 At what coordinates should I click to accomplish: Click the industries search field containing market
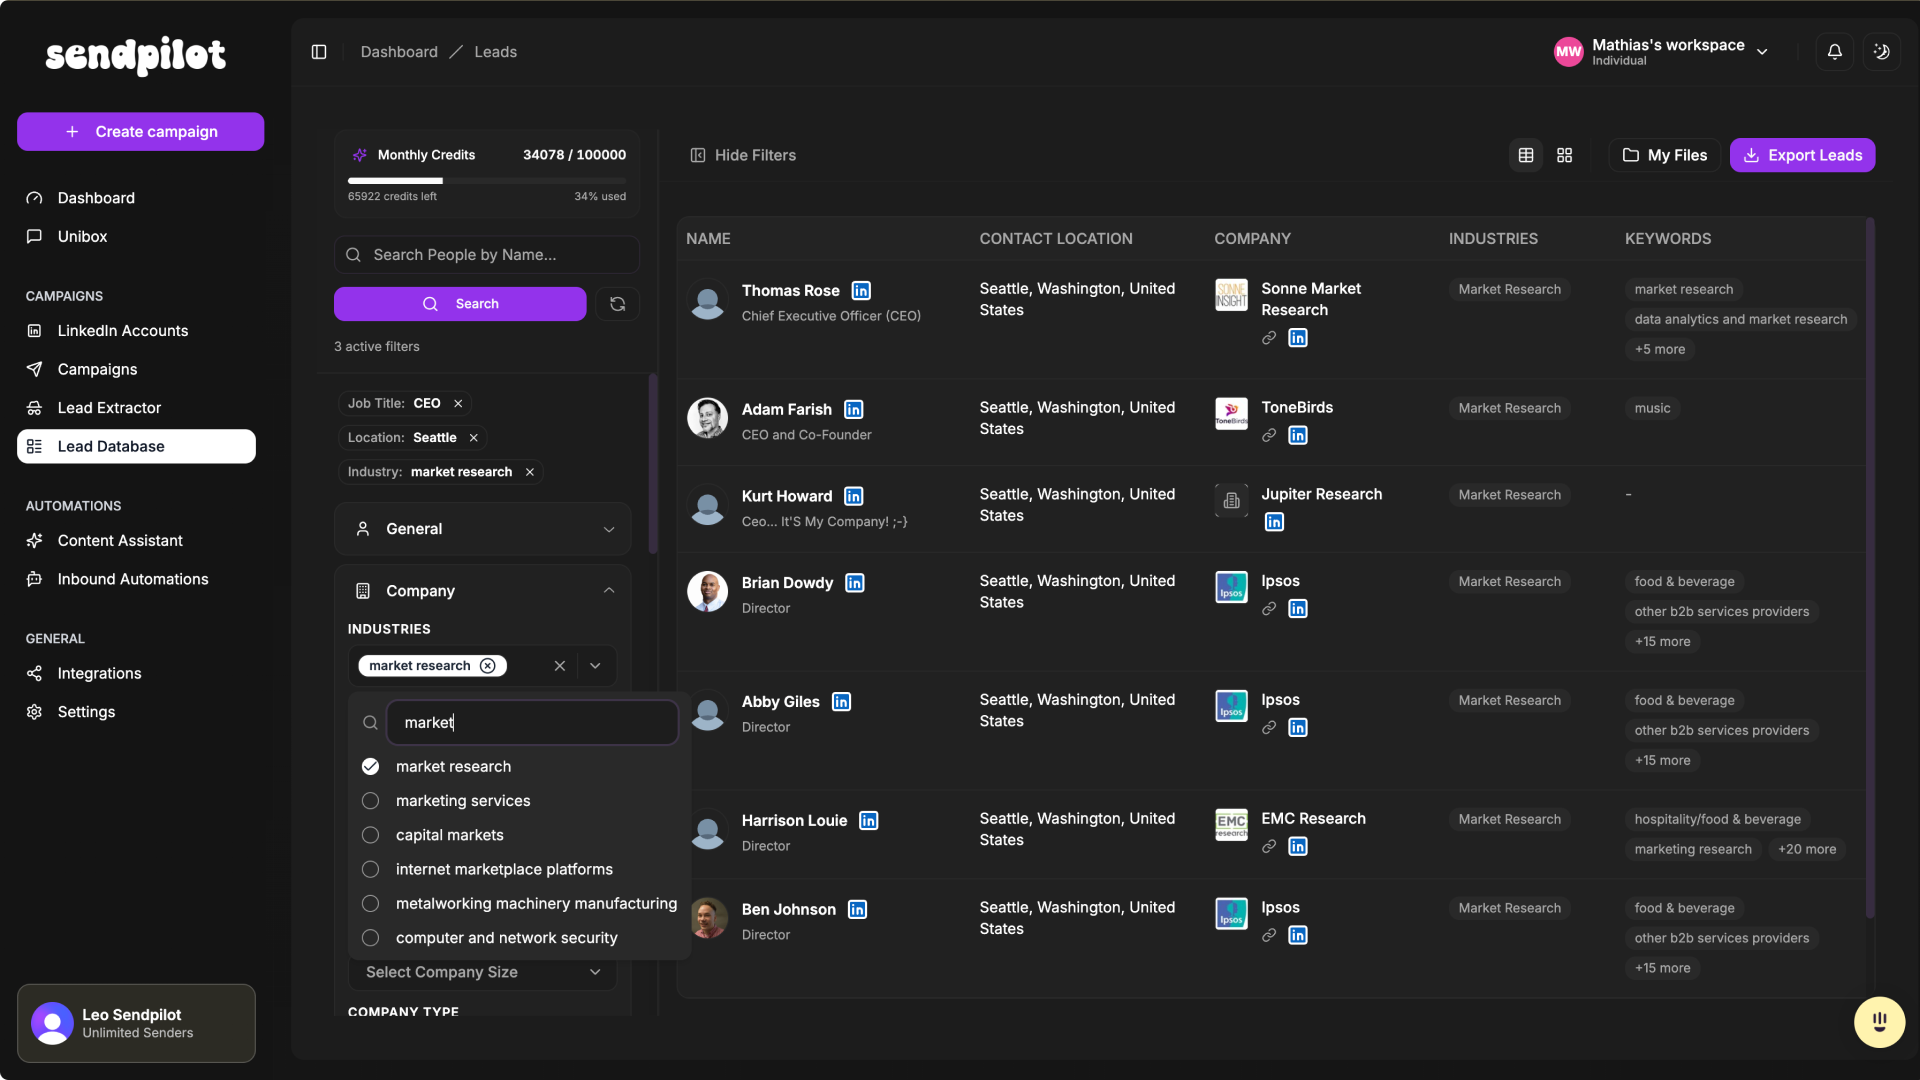[x=533, y=723]
